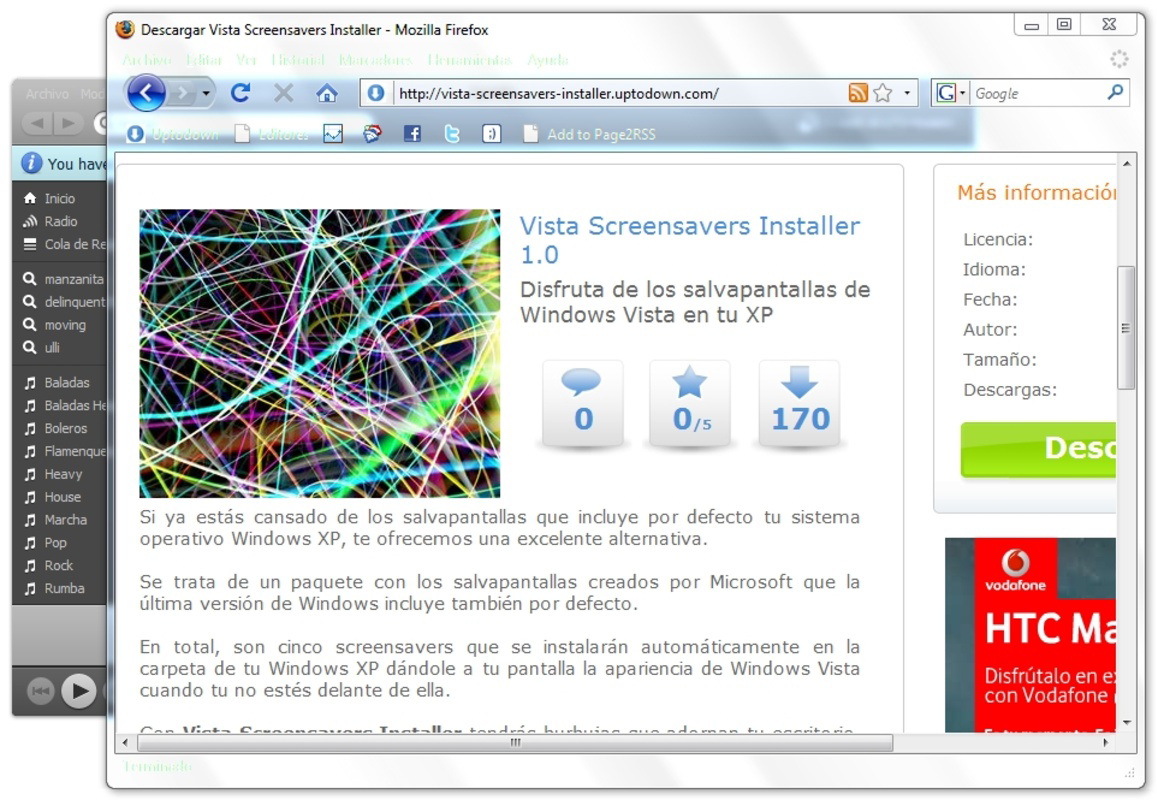This screenshot has height=800, width=1158.
Task: Open the Boleros playlist in music player
Action: coord(55,428)
